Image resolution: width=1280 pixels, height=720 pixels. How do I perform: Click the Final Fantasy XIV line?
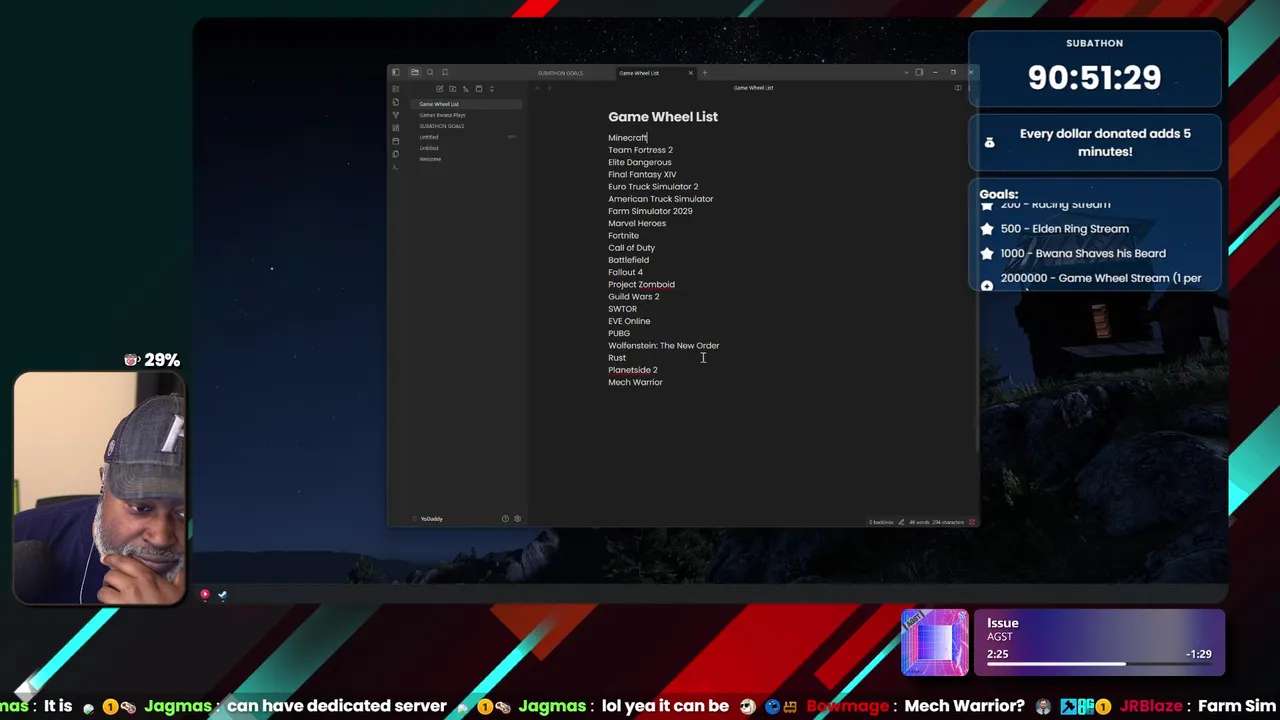point(642,174)
